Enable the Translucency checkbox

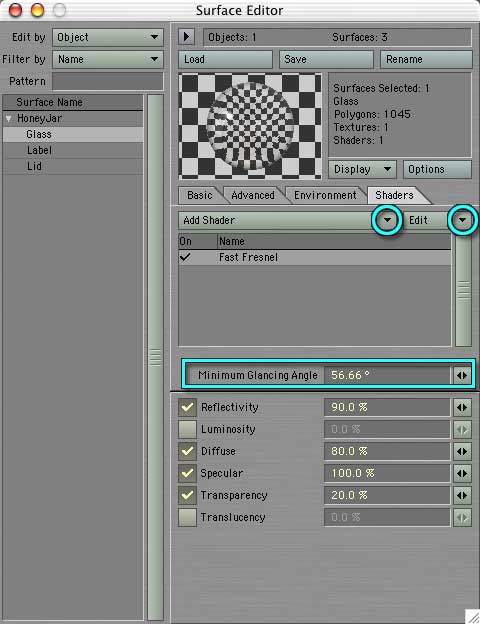pyautogui.click(x=187, y=517)
